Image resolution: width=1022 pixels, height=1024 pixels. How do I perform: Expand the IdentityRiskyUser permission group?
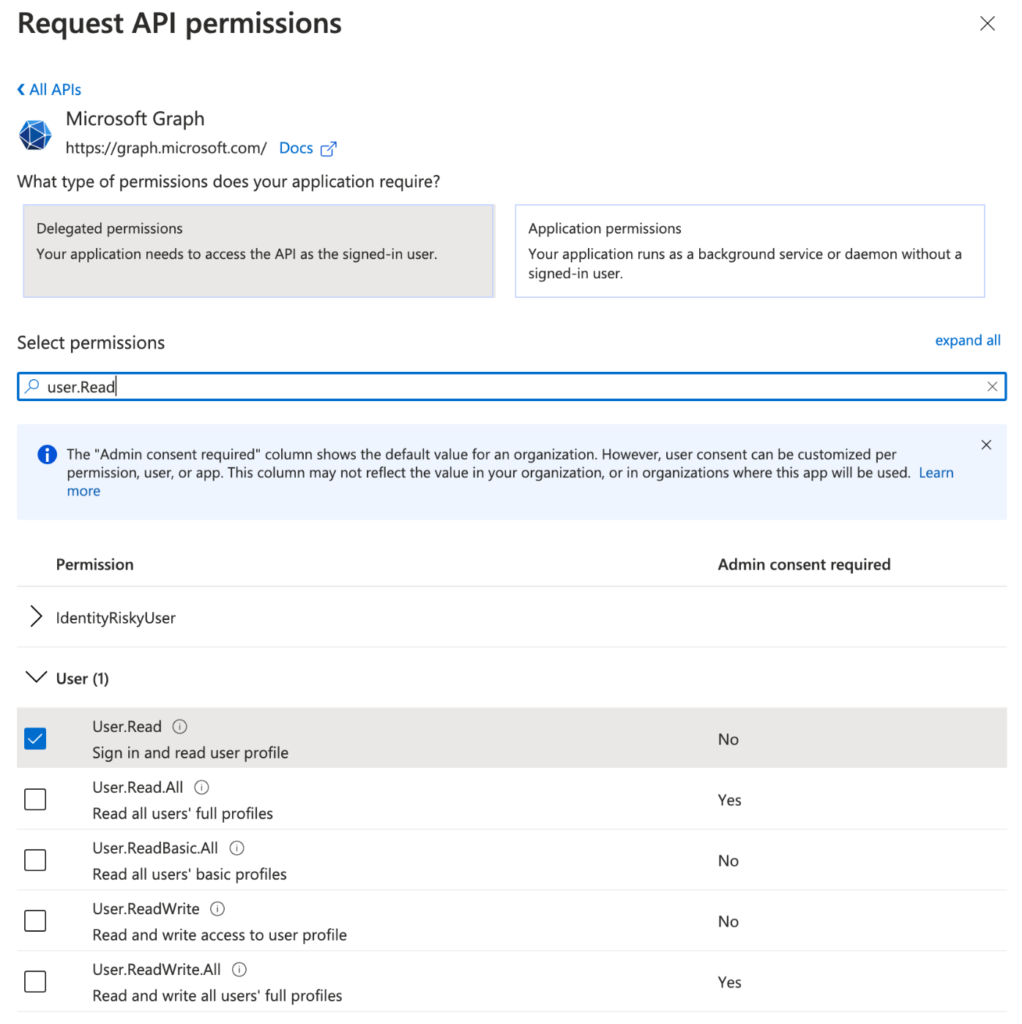(x=37, y=617)
